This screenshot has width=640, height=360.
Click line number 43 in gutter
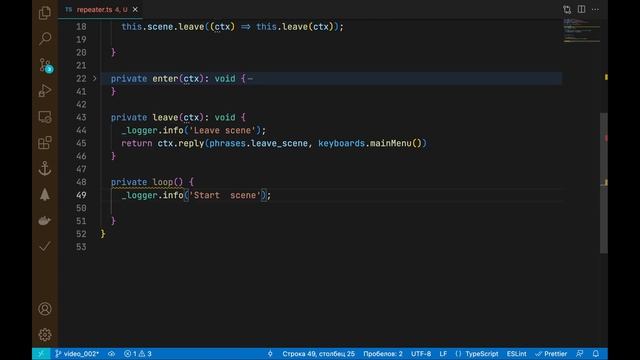81,118
